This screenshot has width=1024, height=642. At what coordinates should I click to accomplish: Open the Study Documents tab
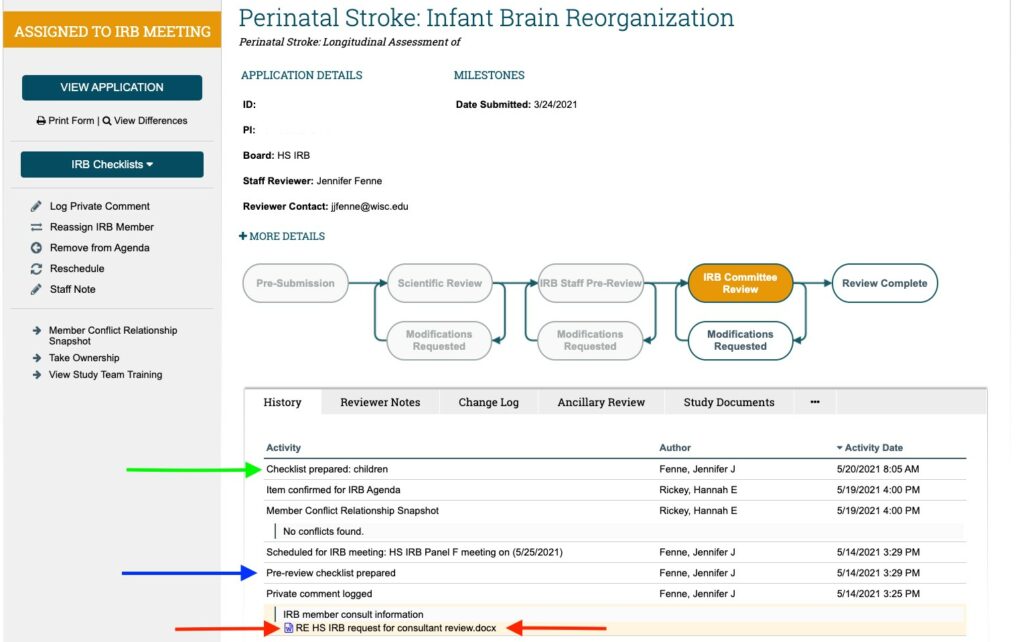[729, 402]
